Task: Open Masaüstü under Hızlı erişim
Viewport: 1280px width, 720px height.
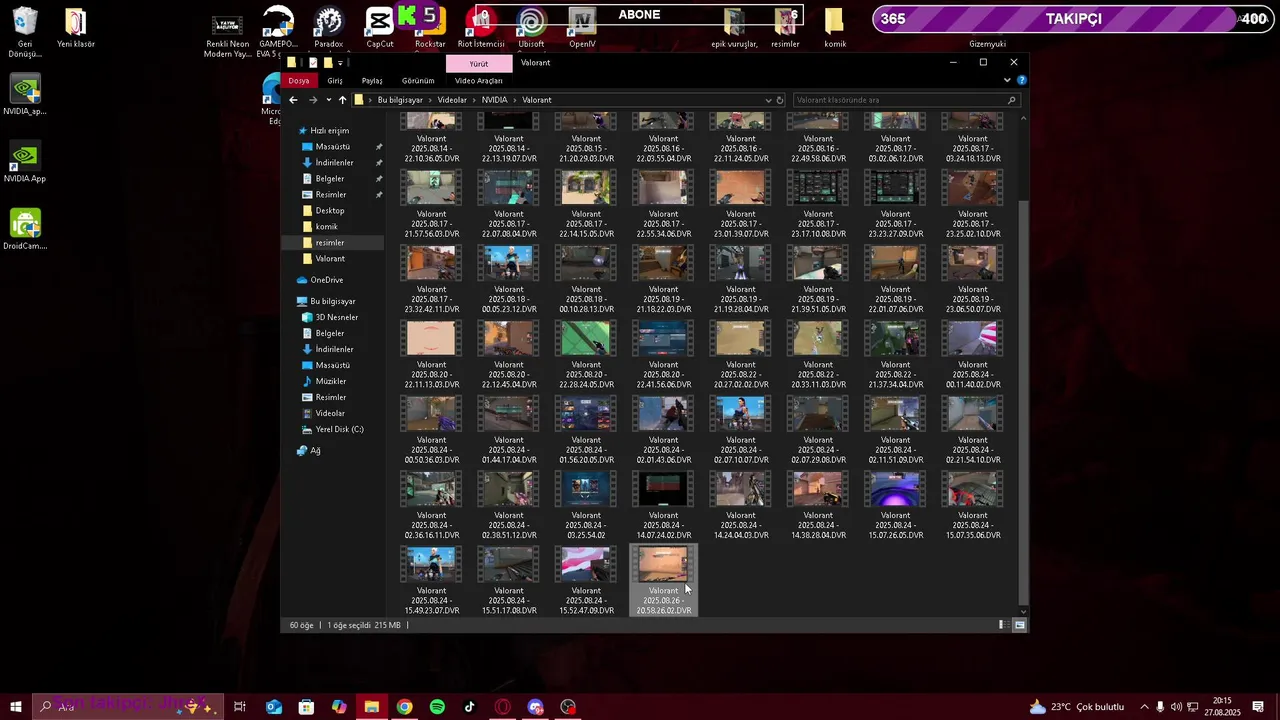Action: [x=333, y=147]
